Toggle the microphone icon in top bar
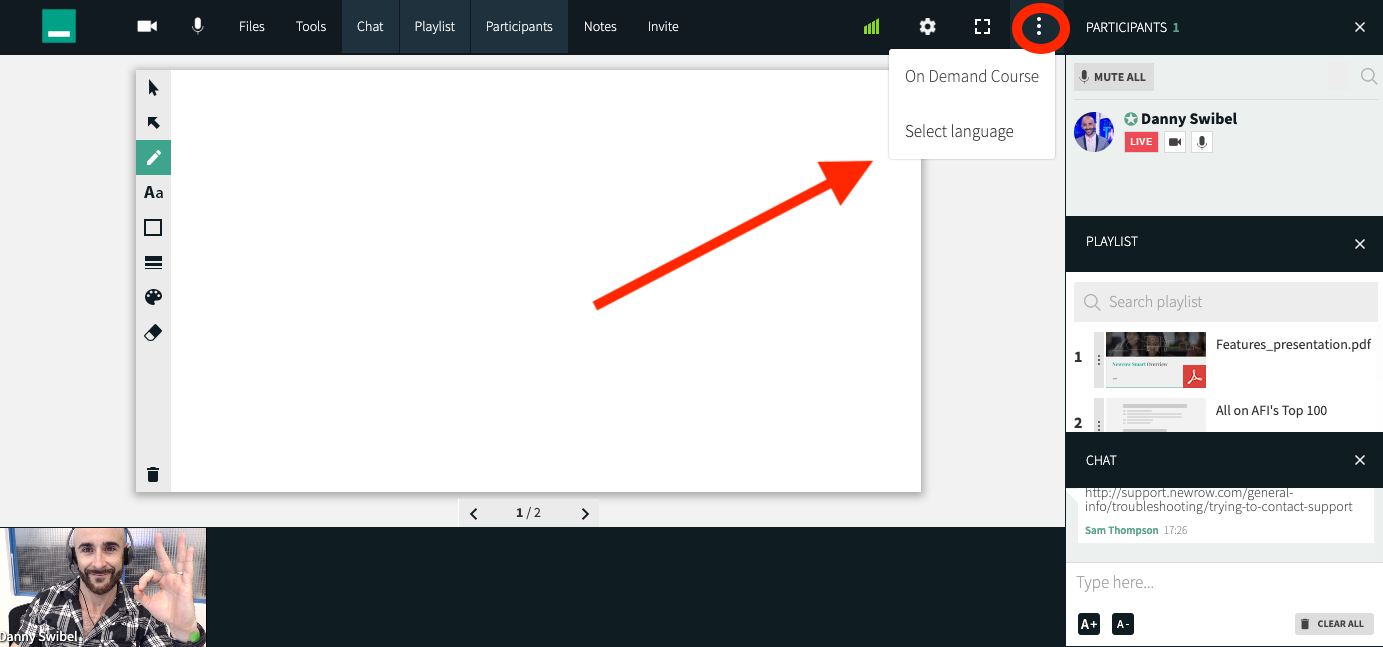Screen dimensions: 1383x647 [x=198, y=27]
